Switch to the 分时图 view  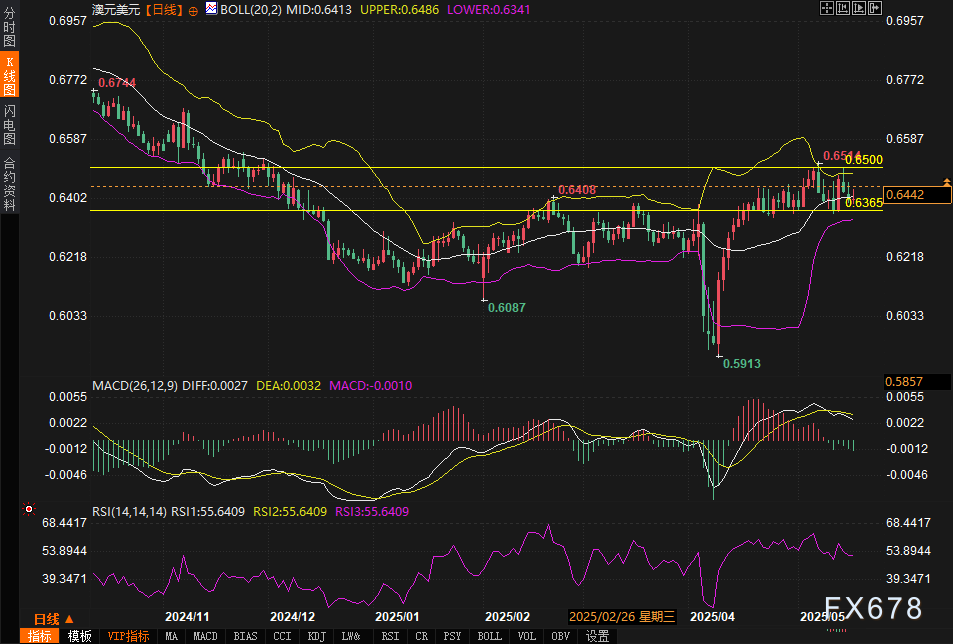[9, 31]
